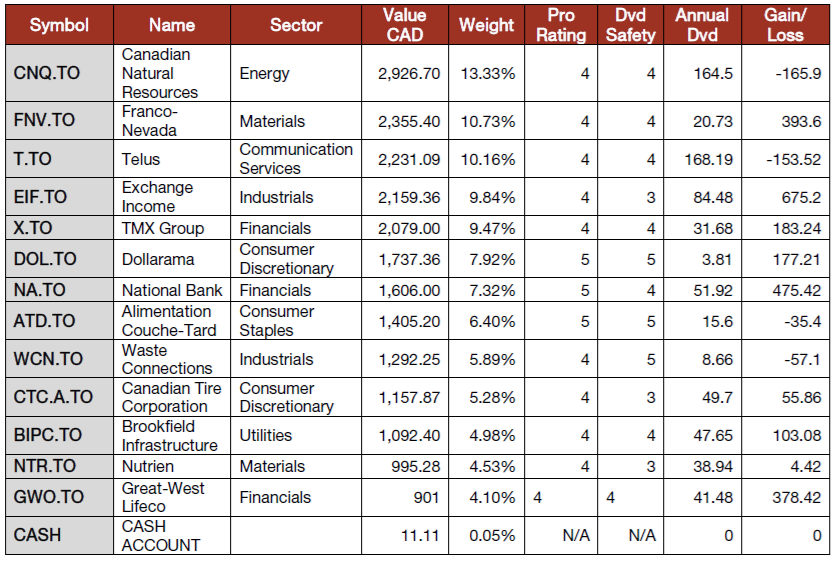This screenshot has width=836, height=563.
Task: Select the Sector column header
Action: point(296,25)
